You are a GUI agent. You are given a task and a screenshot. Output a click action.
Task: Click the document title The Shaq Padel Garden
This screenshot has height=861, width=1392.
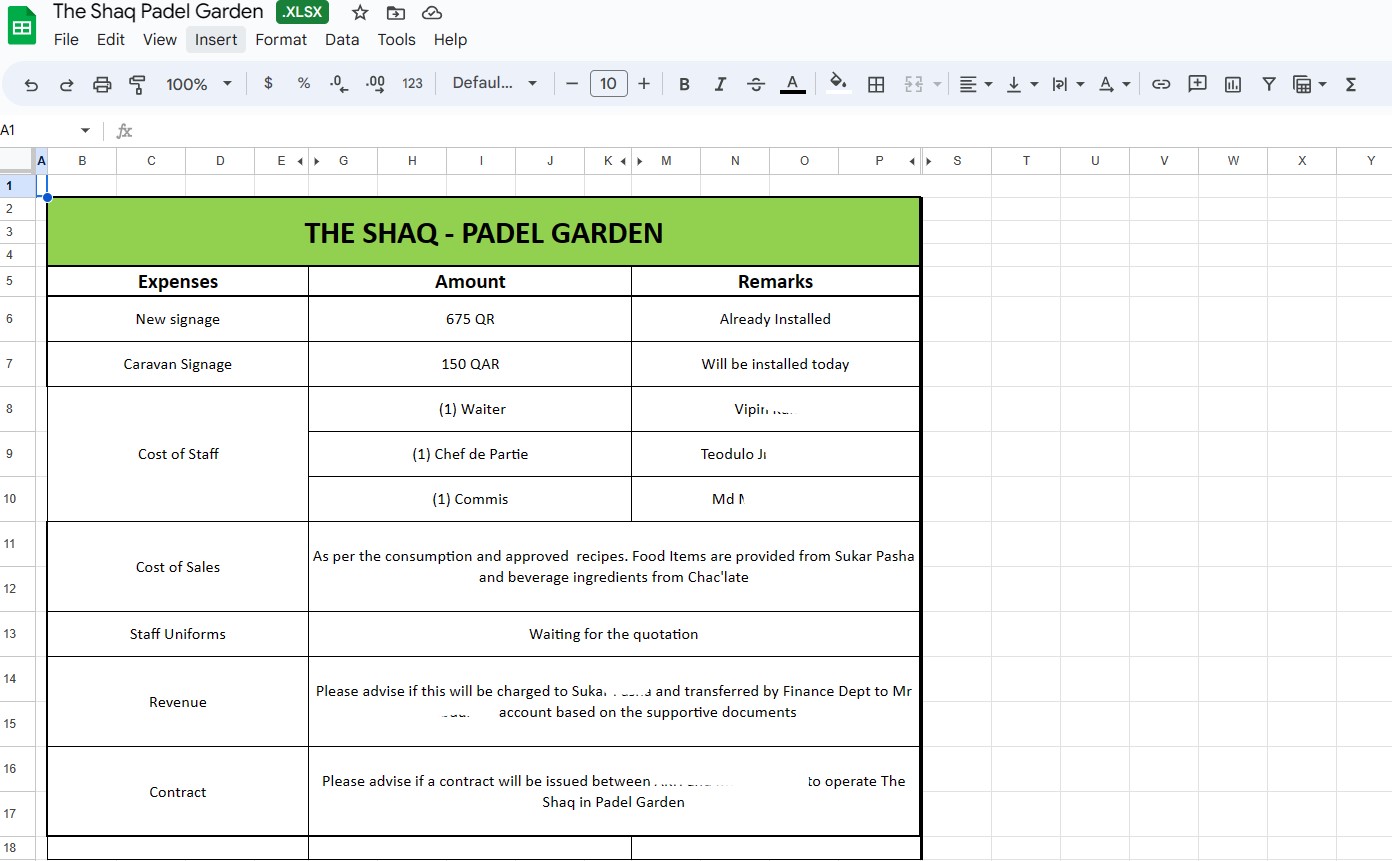pos(158,12)
